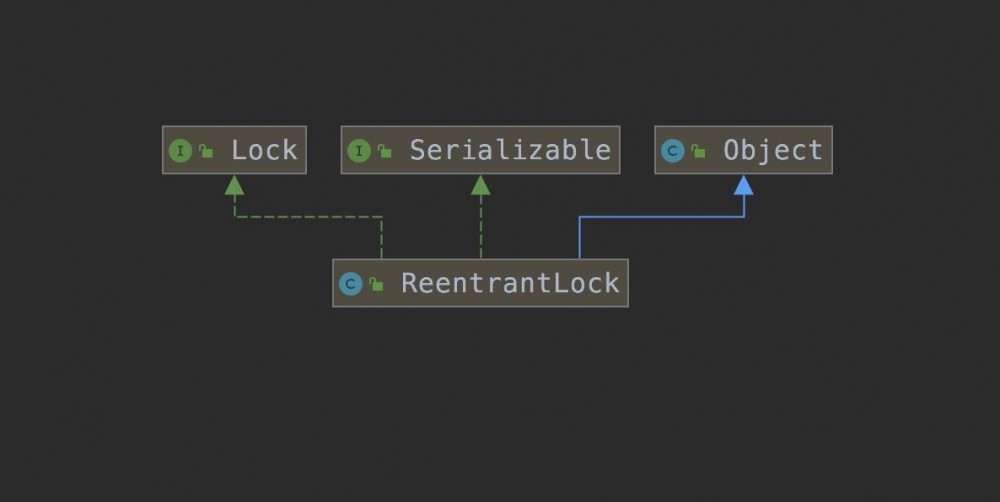The width and height of the screenshot is (1000, 502).
Task: Click the green interface icon on Lock node
Action: [x=180, y=151]
